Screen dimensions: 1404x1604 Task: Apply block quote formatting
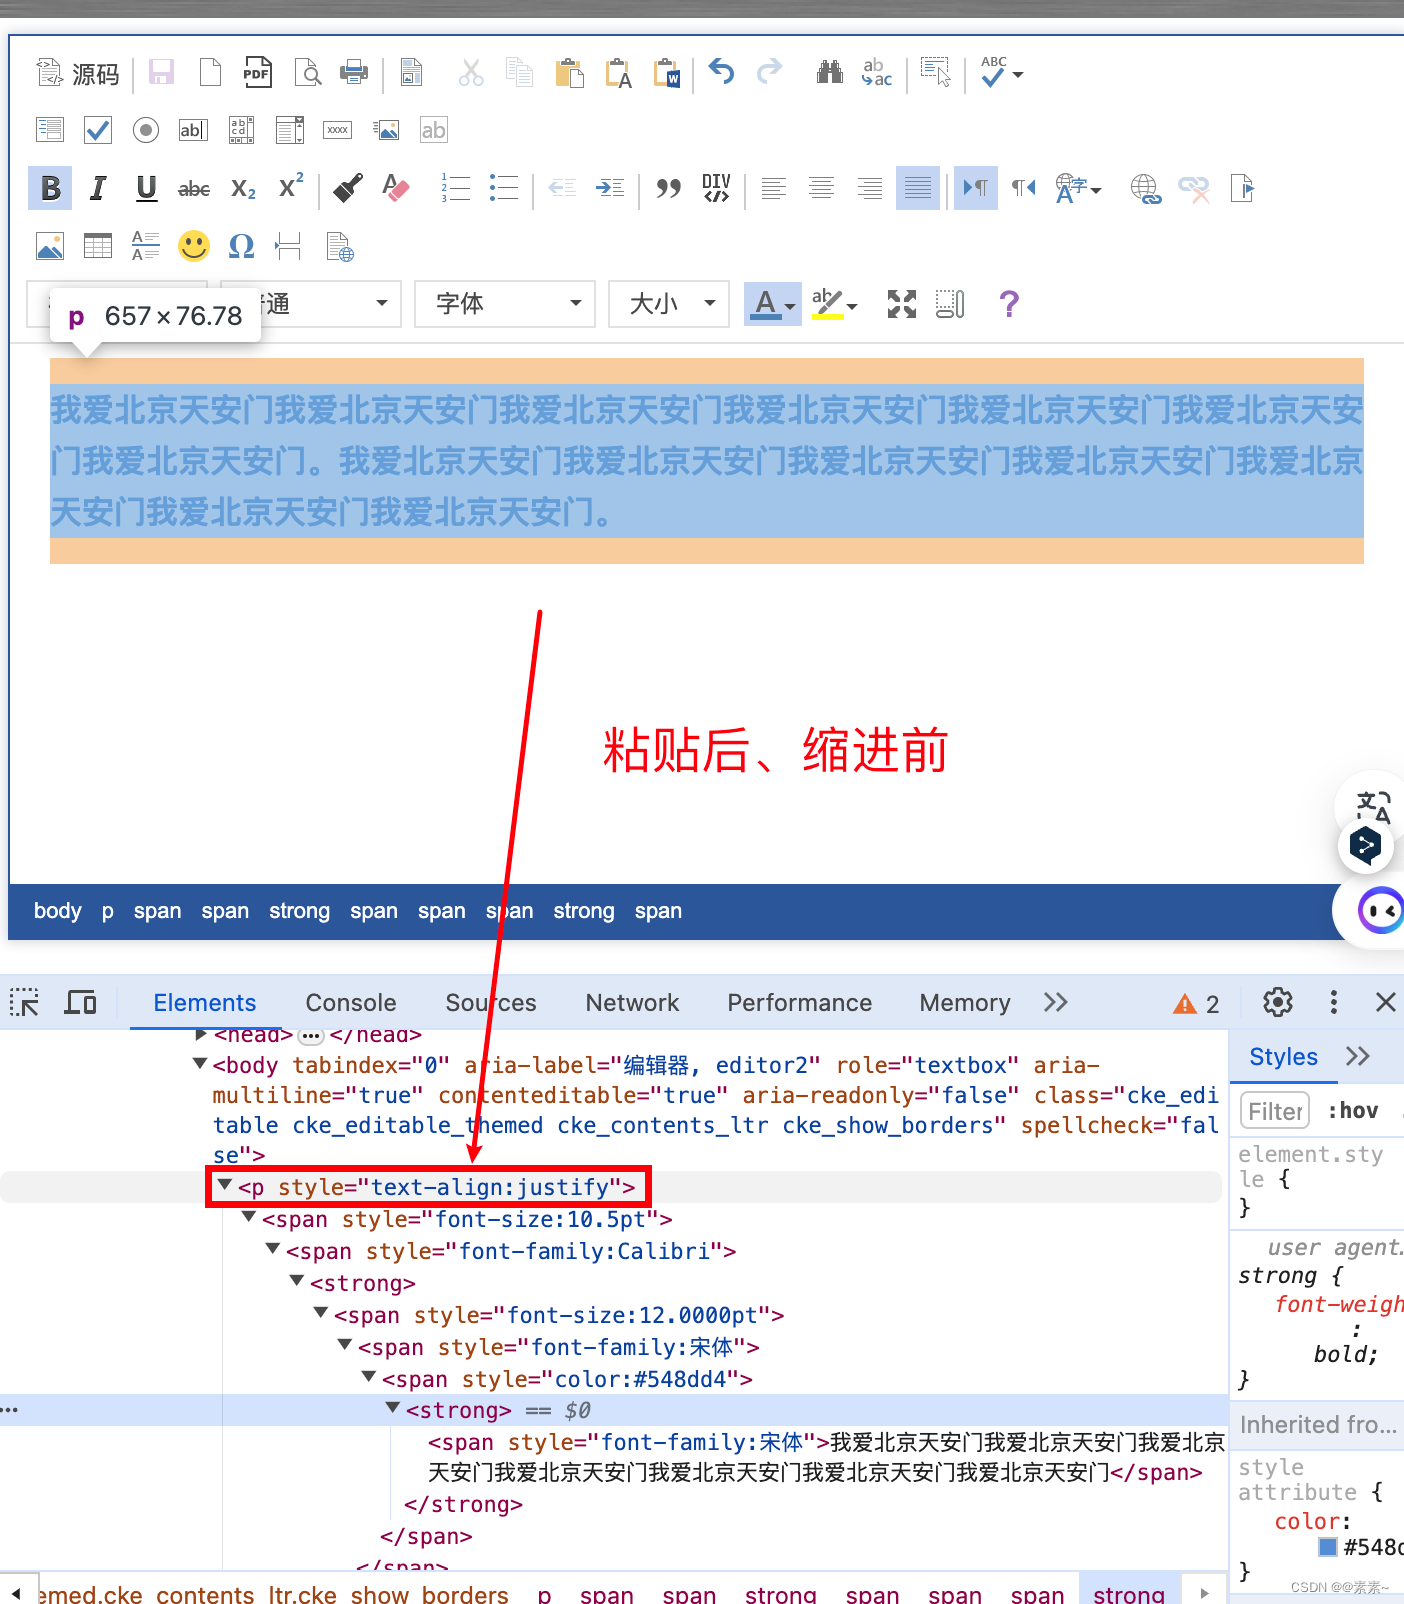click(668, 188)
